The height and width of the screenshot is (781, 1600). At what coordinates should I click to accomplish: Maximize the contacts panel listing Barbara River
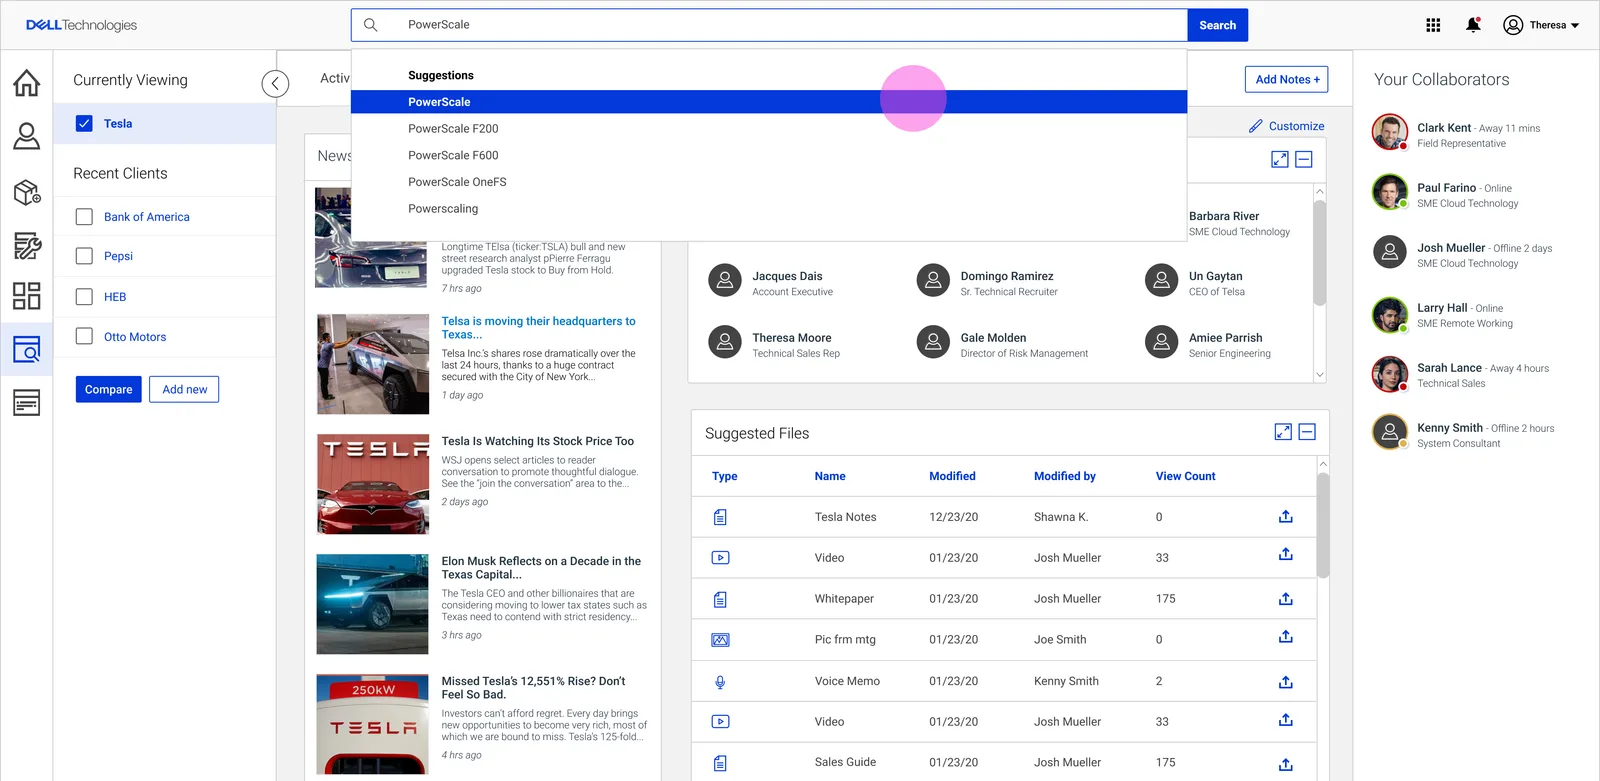[1280, 159]
